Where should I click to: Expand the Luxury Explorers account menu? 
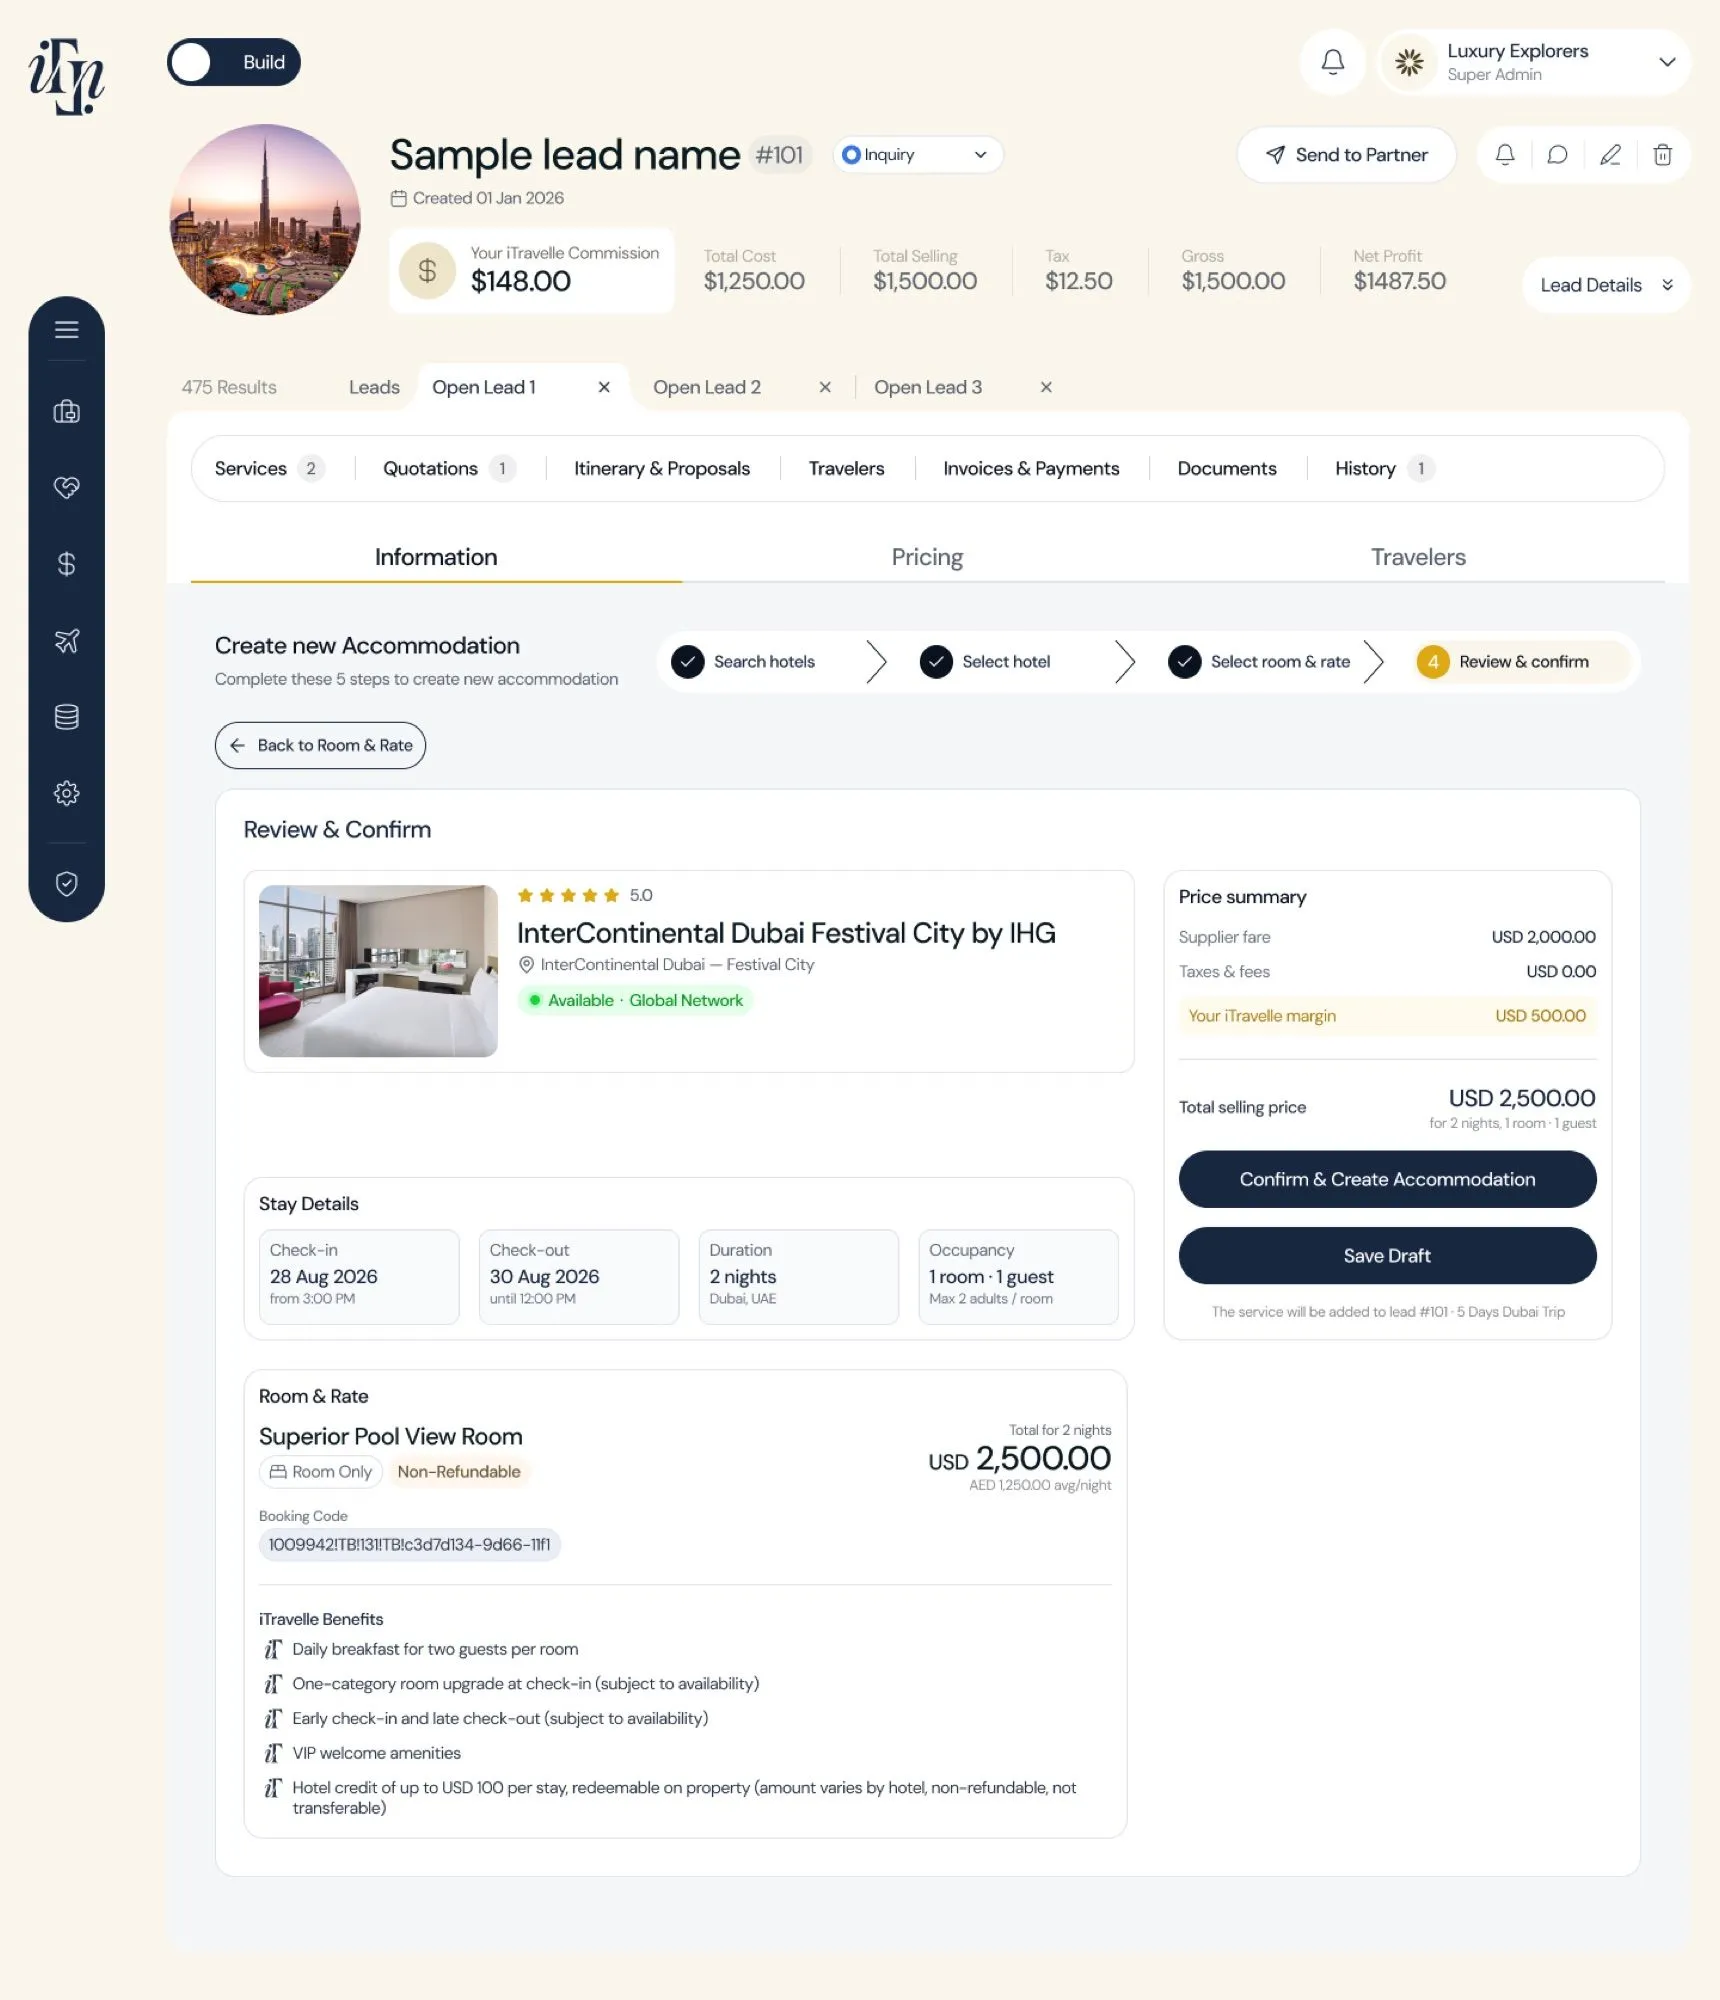[1534, 62]
